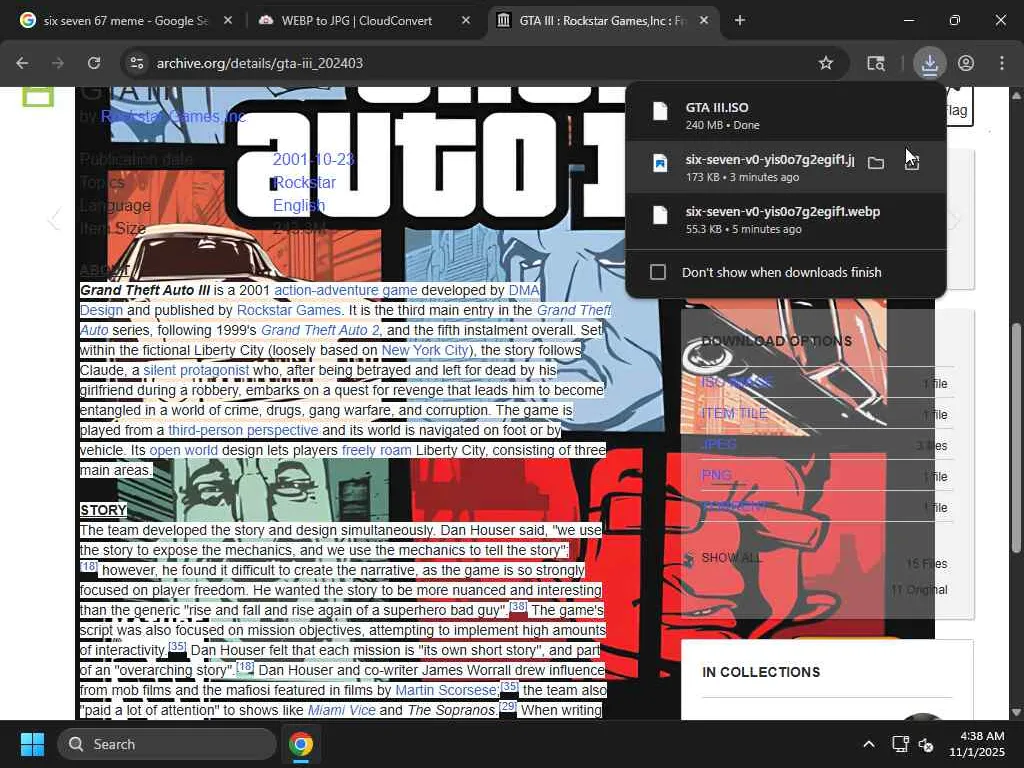The height and width of the screenshot is (768, 1024).
Task: Open the clock and date panel
Action: point(977,744)
